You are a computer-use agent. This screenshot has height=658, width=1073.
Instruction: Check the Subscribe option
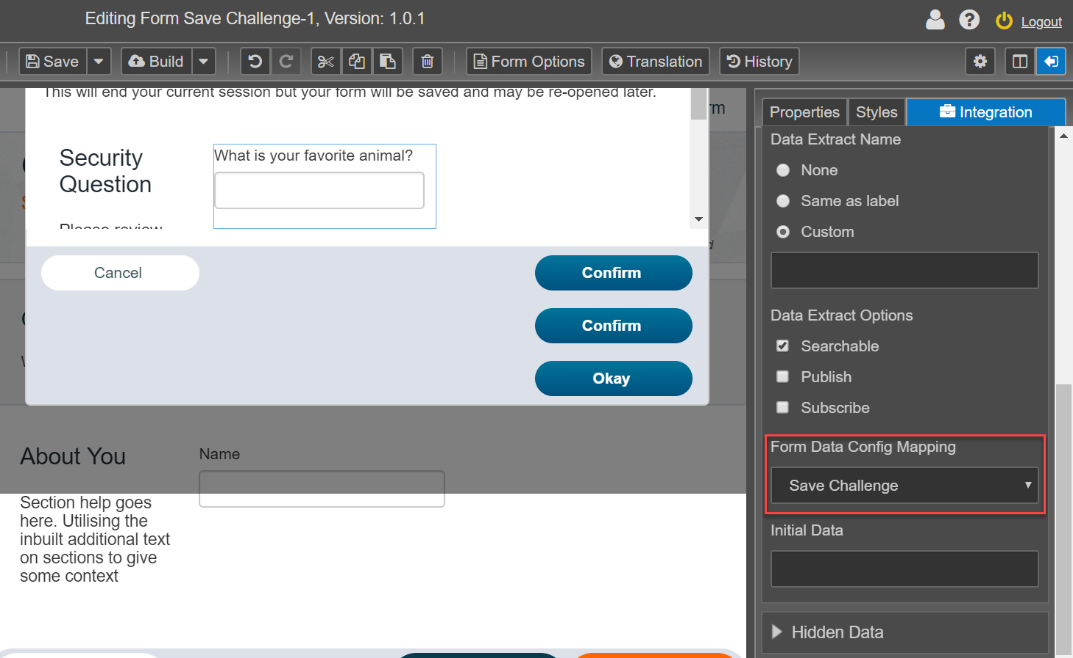[782, 407]
